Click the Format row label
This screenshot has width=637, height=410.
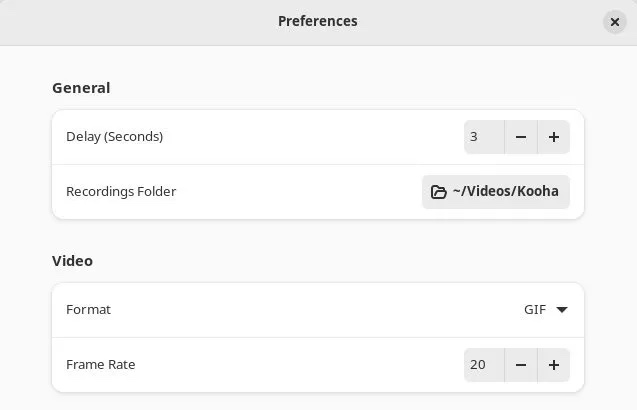coord(88,310)
